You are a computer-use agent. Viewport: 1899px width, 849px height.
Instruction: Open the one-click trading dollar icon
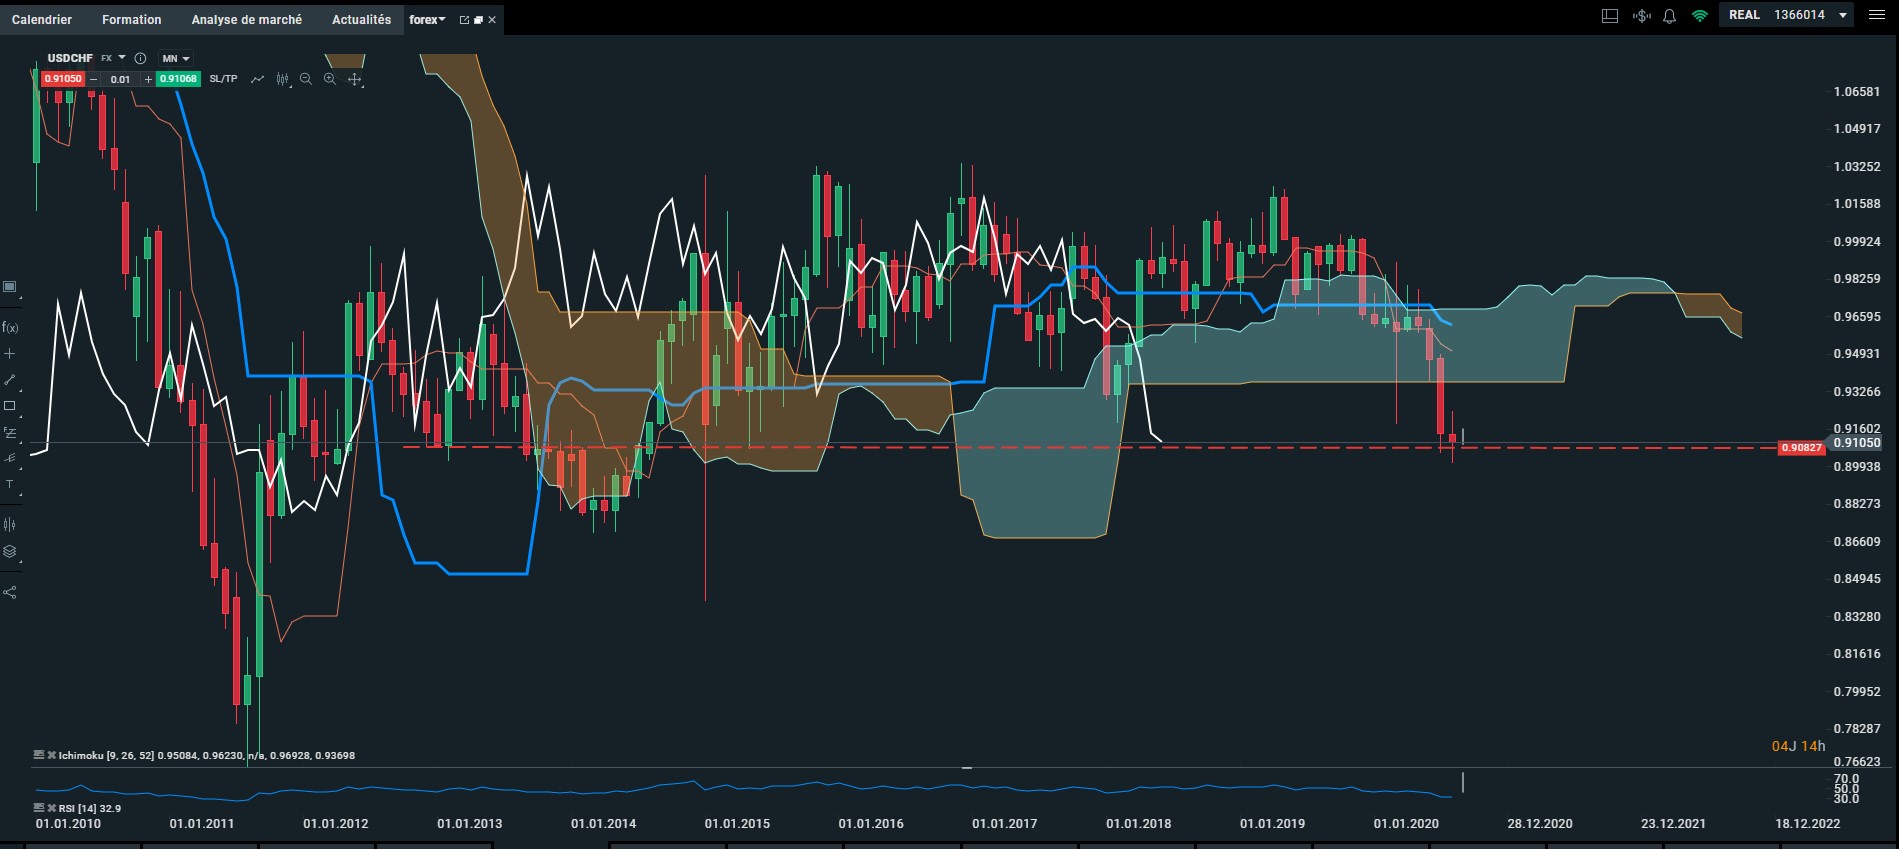(x=1641, y=16)
